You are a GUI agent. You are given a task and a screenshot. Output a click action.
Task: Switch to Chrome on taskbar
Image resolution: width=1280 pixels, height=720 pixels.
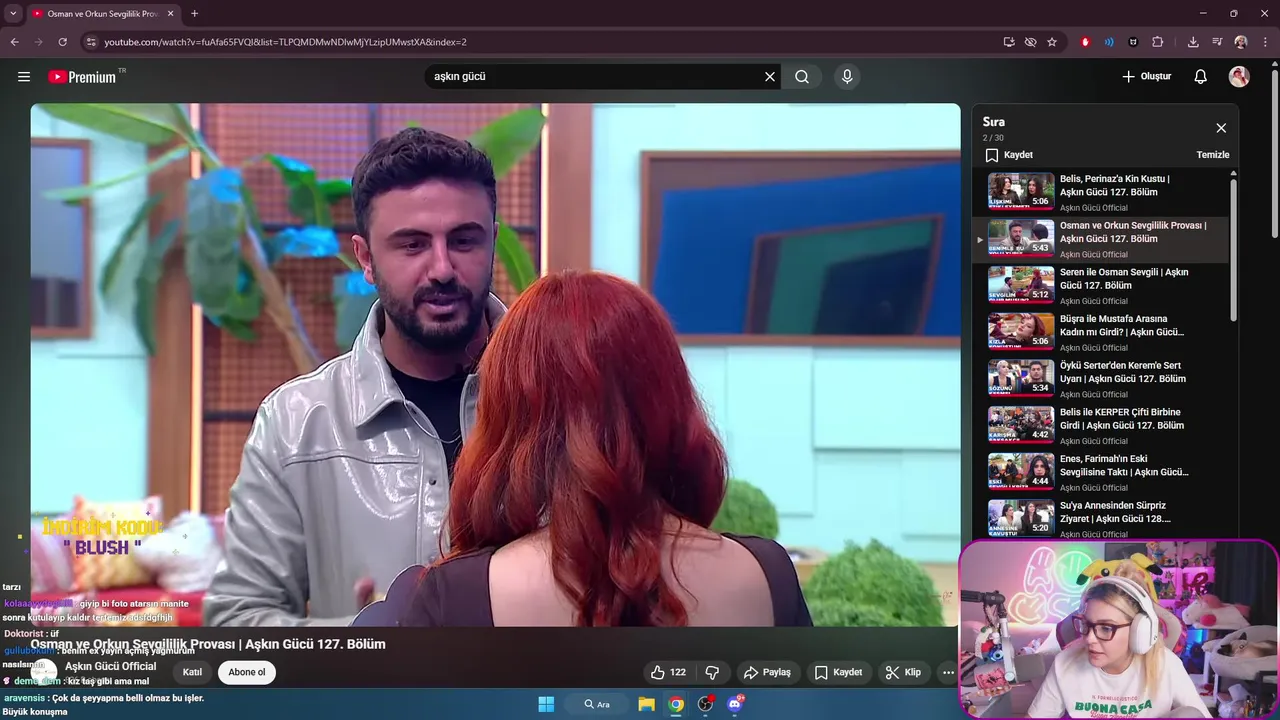676,704
